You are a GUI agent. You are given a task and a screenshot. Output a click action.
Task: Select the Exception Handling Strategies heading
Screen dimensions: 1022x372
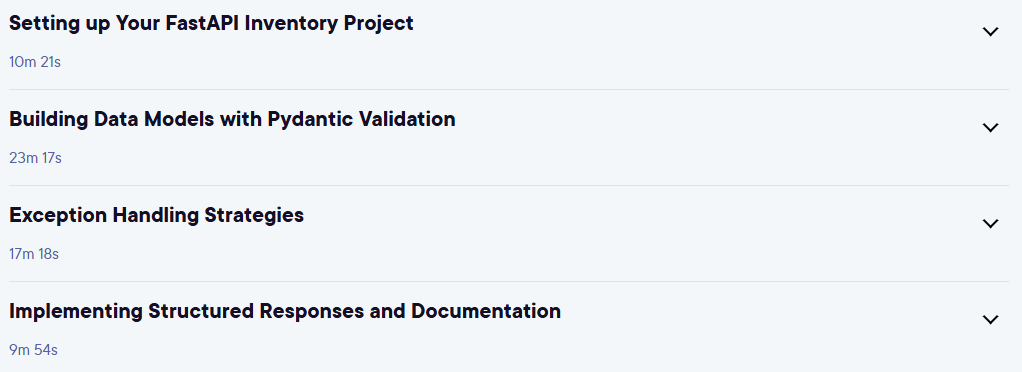click(x=156, y=215)
